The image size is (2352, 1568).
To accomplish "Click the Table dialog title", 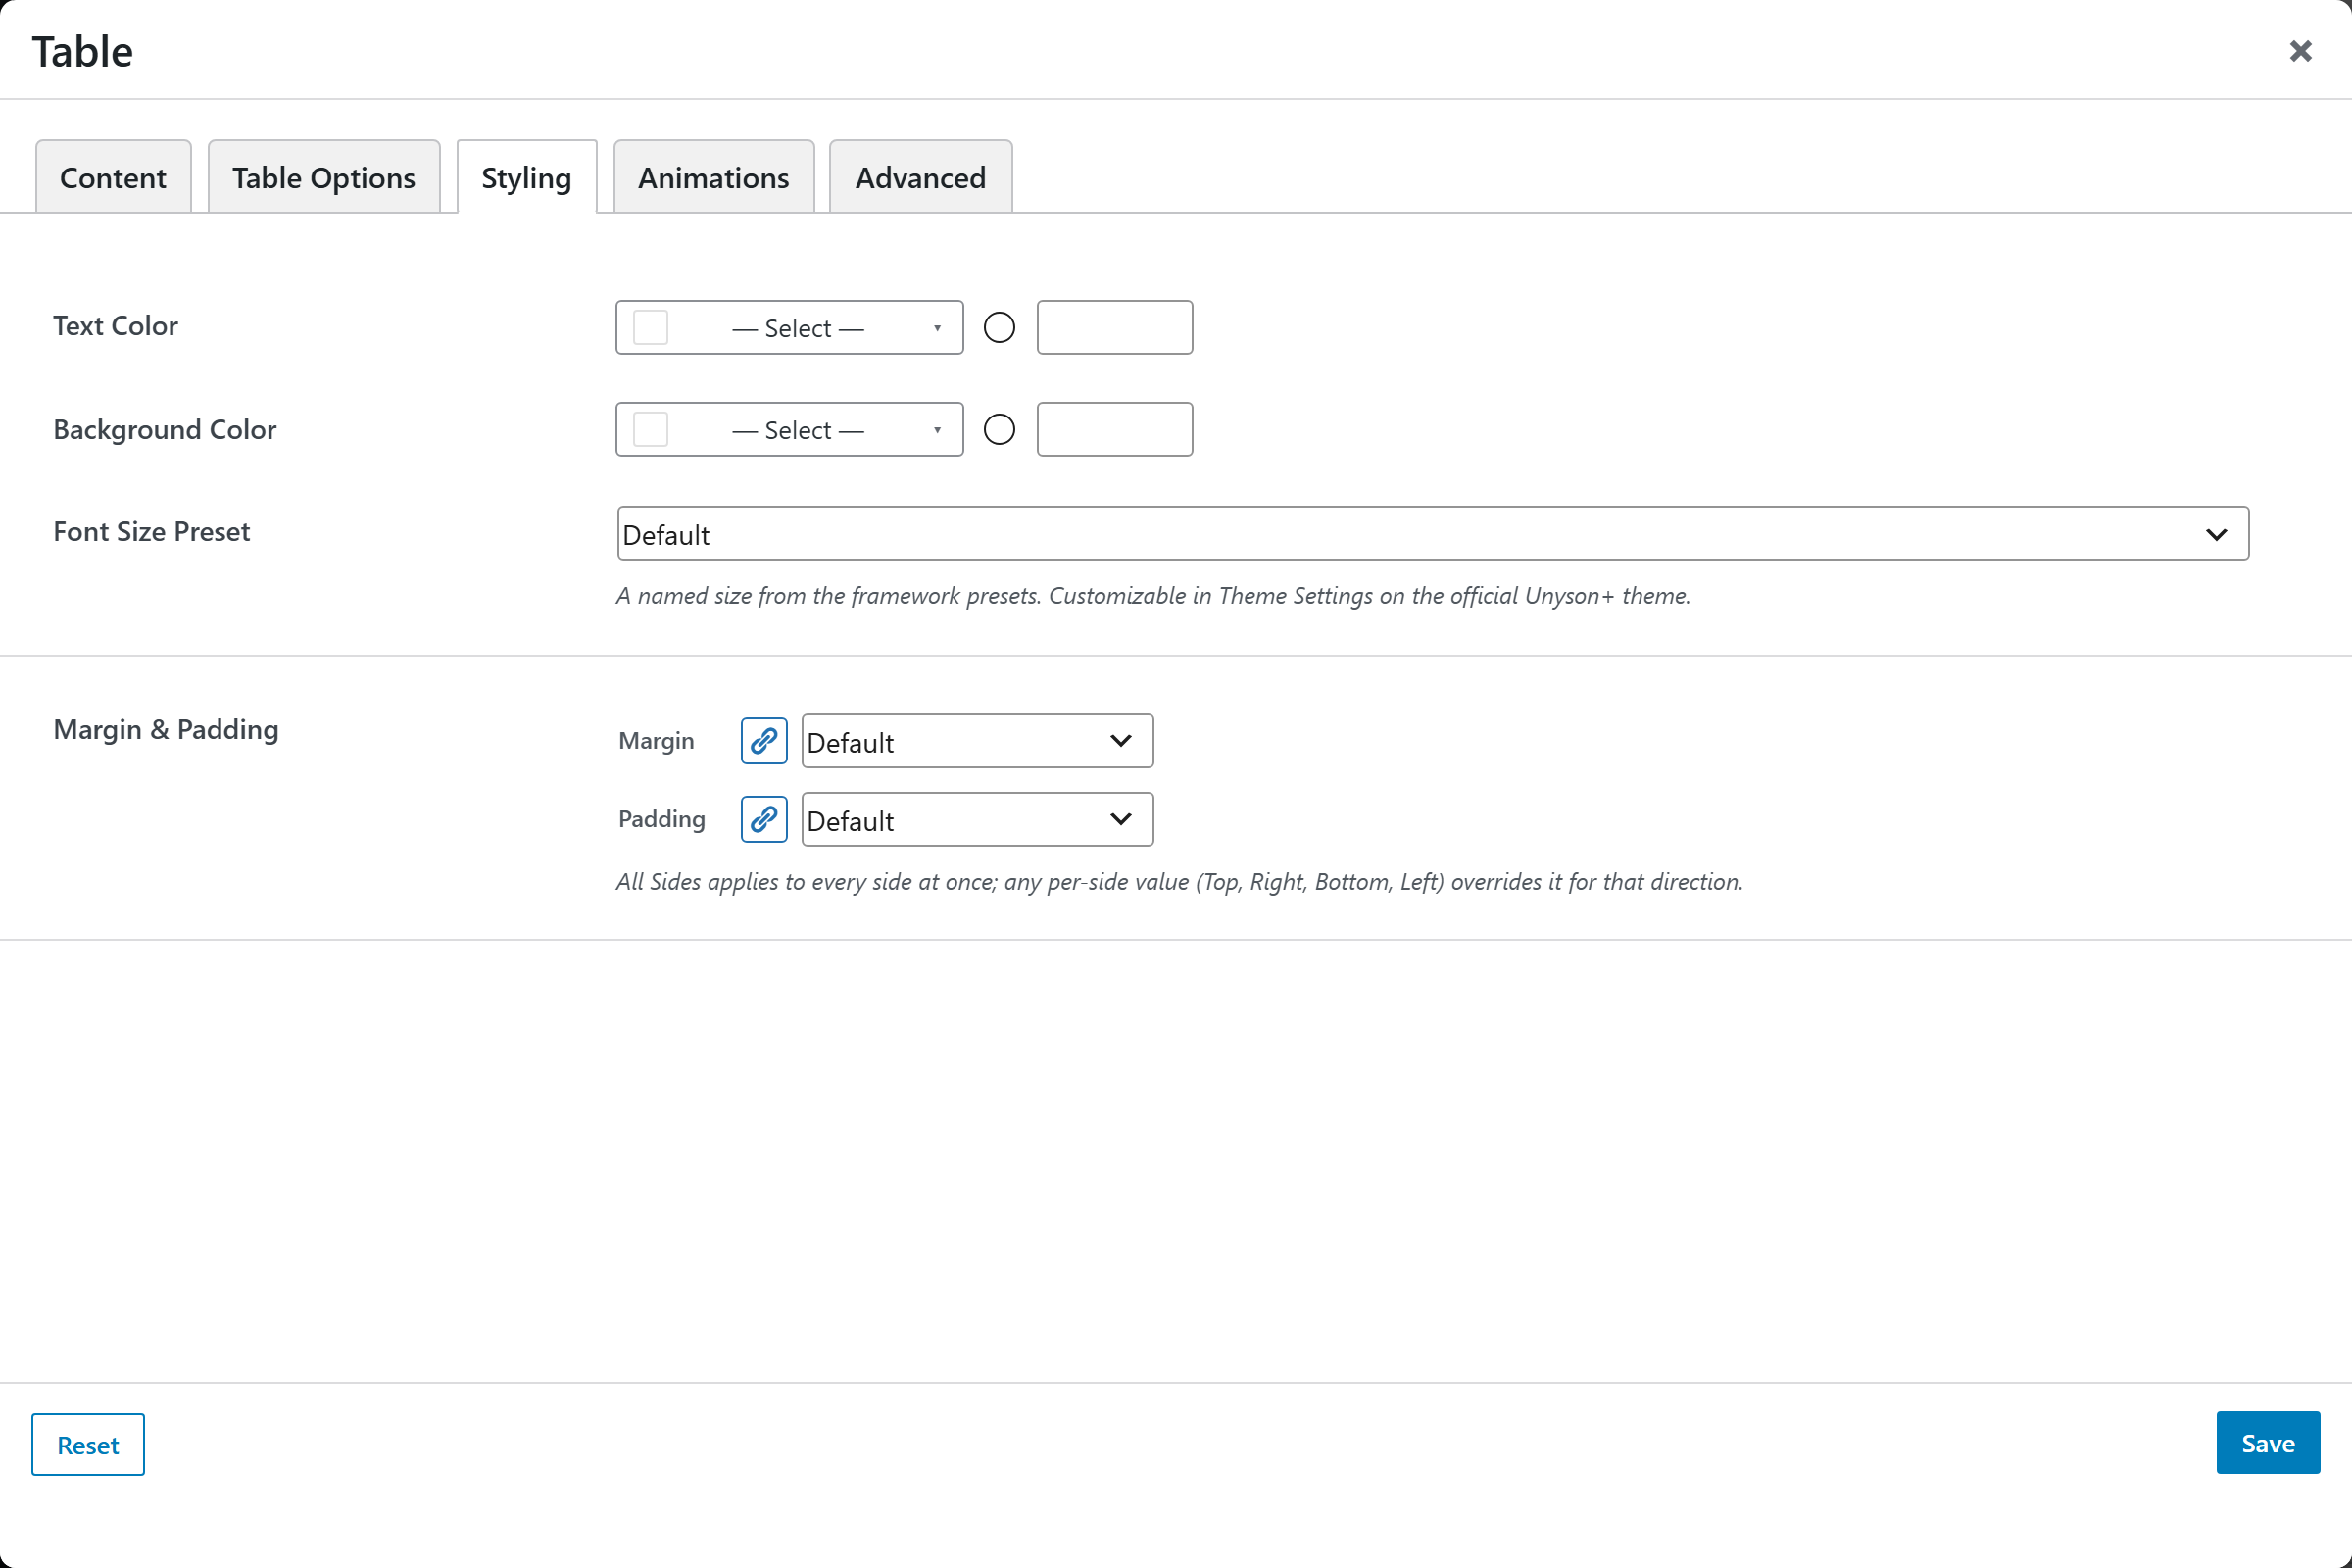I will click(x=82, y=51).
